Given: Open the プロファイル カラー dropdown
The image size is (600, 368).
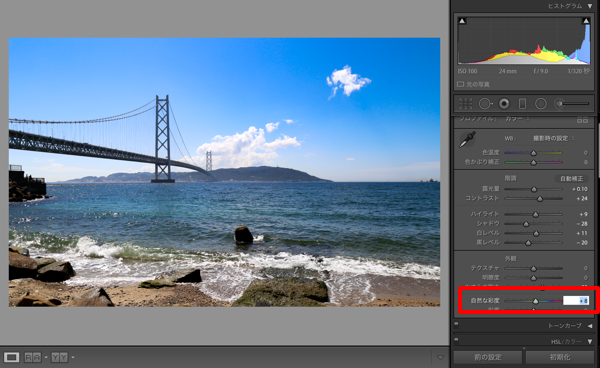Looking at the screenshot, I should [x=517, y=119].
